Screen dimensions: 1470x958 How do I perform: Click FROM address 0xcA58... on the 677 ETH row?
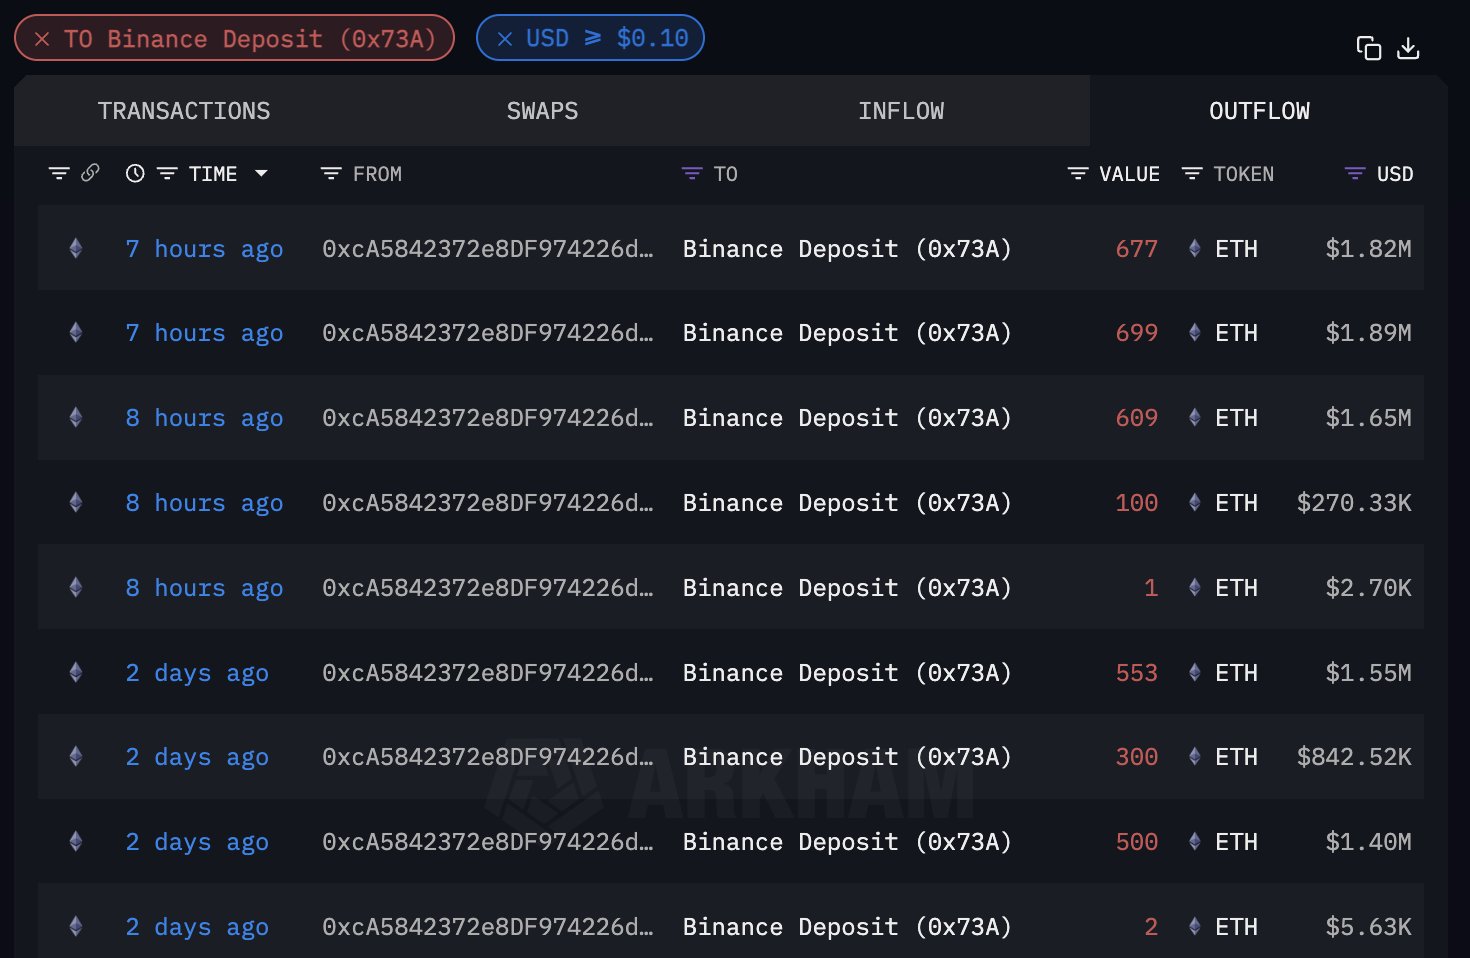click(488, 249)
